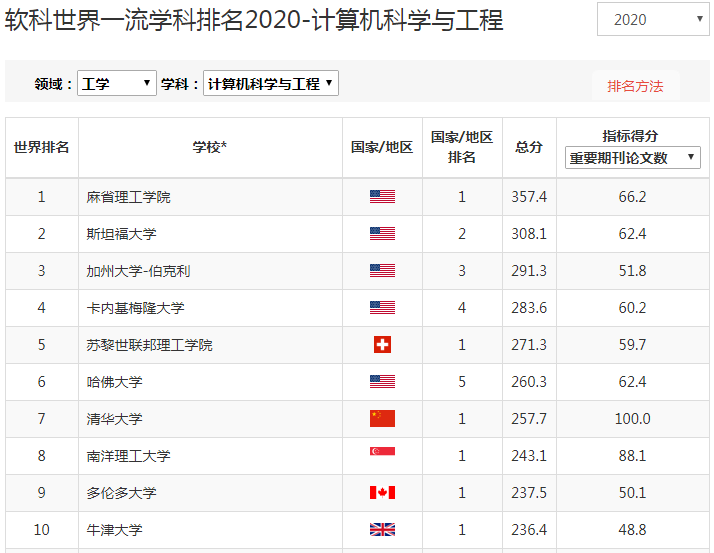
Task: Open the 哈佛大学 school link
Action: [x=114, y=382]
